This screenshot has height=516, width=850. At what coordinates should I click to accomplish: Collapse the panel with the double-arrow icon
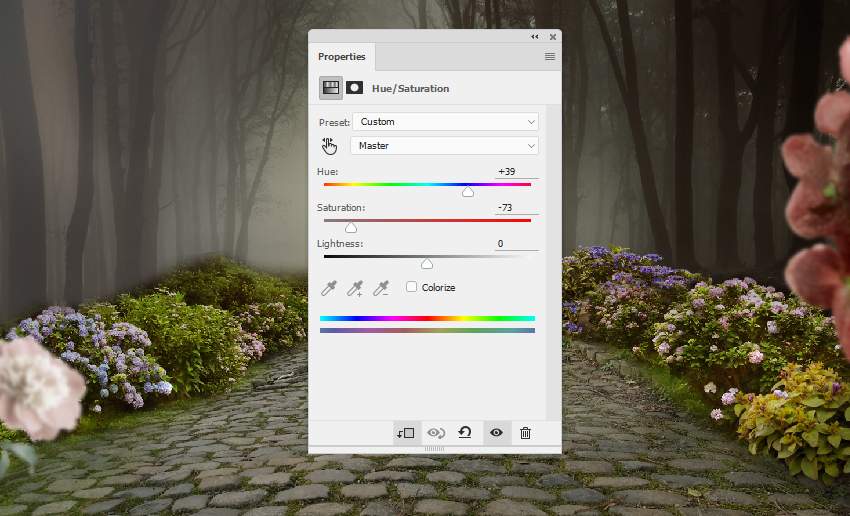(x=535, y=37)
